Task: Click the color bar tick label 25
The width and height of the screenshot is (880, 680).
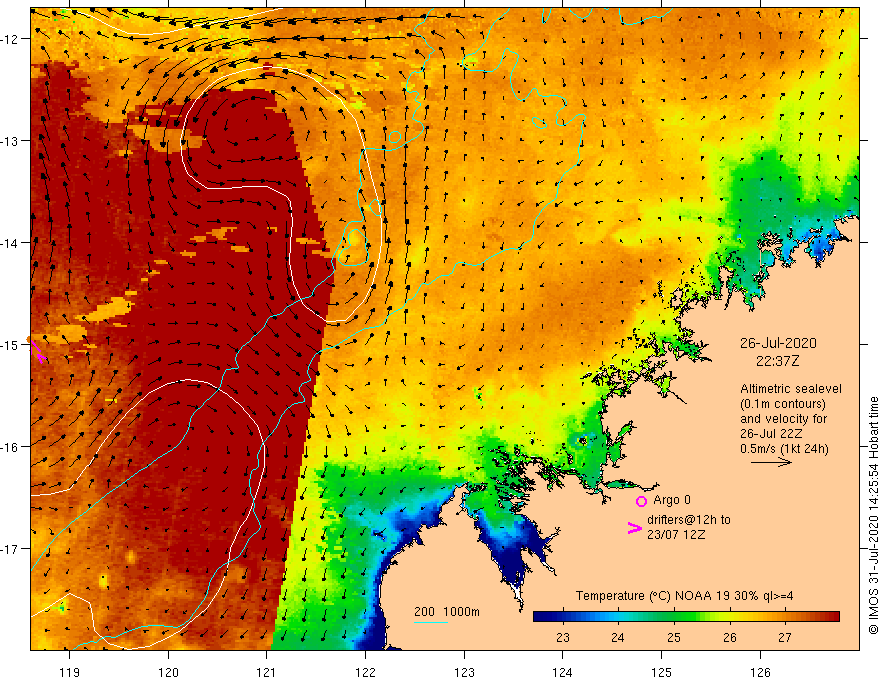Action: 673,637
